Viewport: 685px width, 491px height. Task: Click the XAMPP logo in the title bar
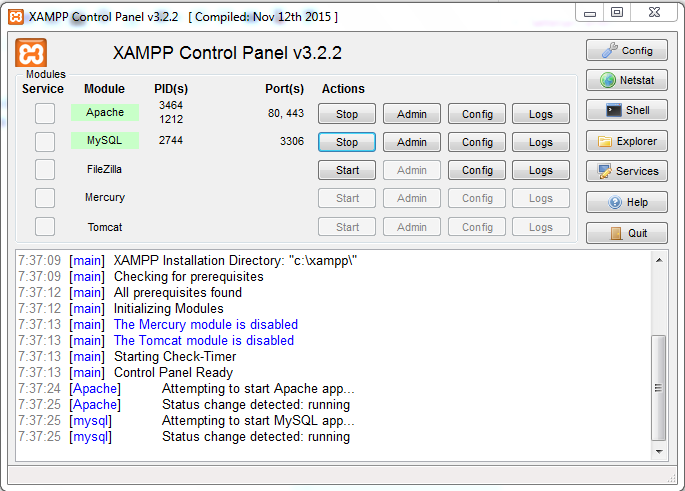click(x=16, y=17)
